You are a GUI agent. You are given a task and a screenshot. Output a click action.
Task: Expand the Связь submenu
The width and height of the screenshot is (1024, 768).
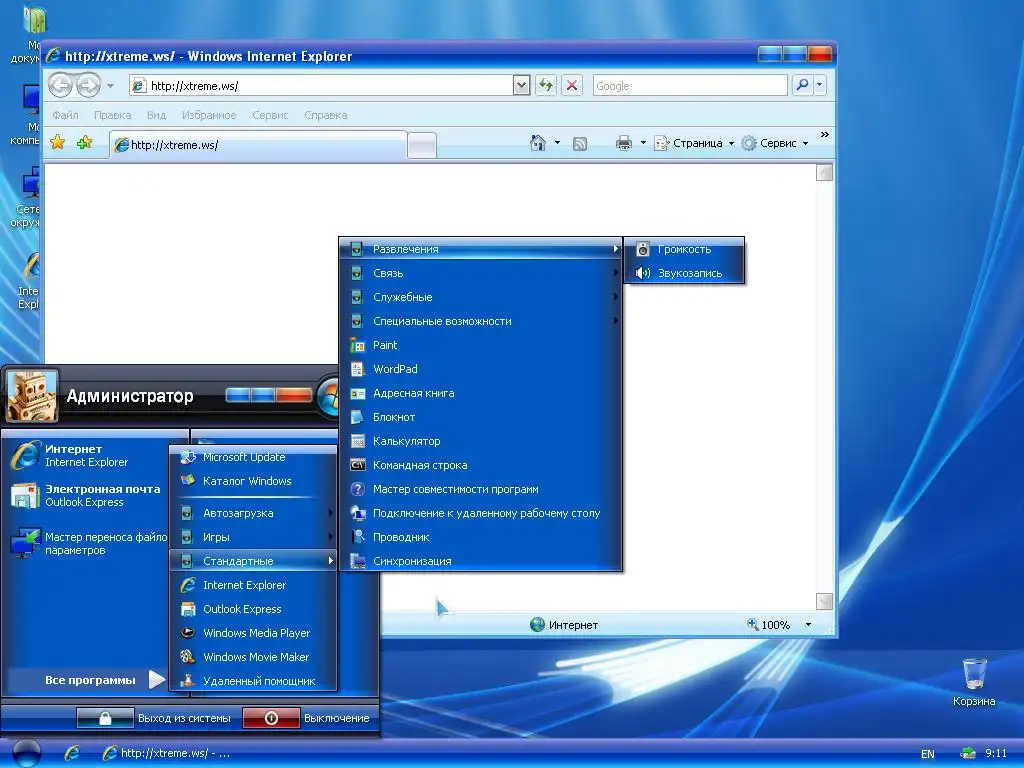tap(481, 273)
